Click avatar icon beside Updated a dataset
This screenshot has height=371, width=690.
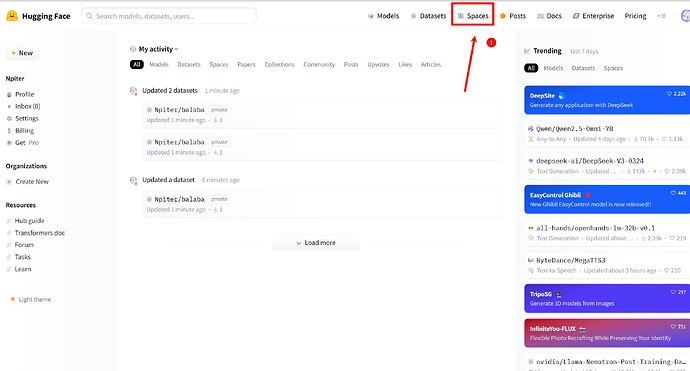tap(133, 180)
